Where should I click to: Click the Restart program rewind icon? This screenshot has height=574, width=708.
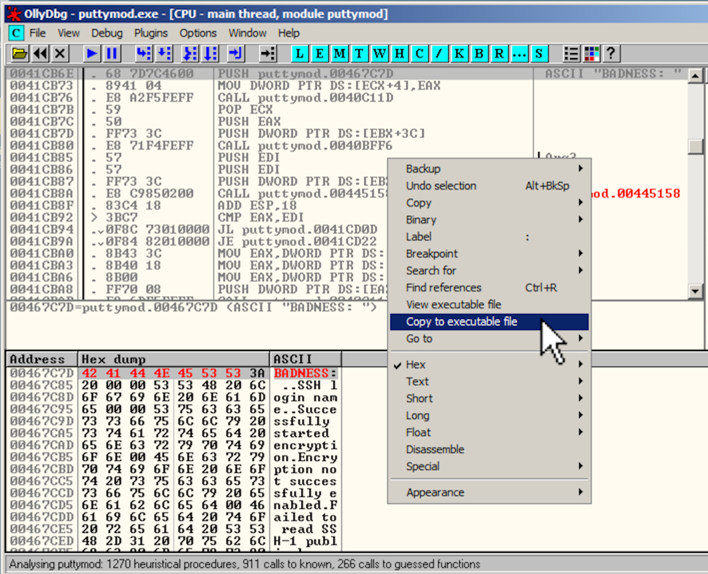pyautogui.click(x=40, y=53)
